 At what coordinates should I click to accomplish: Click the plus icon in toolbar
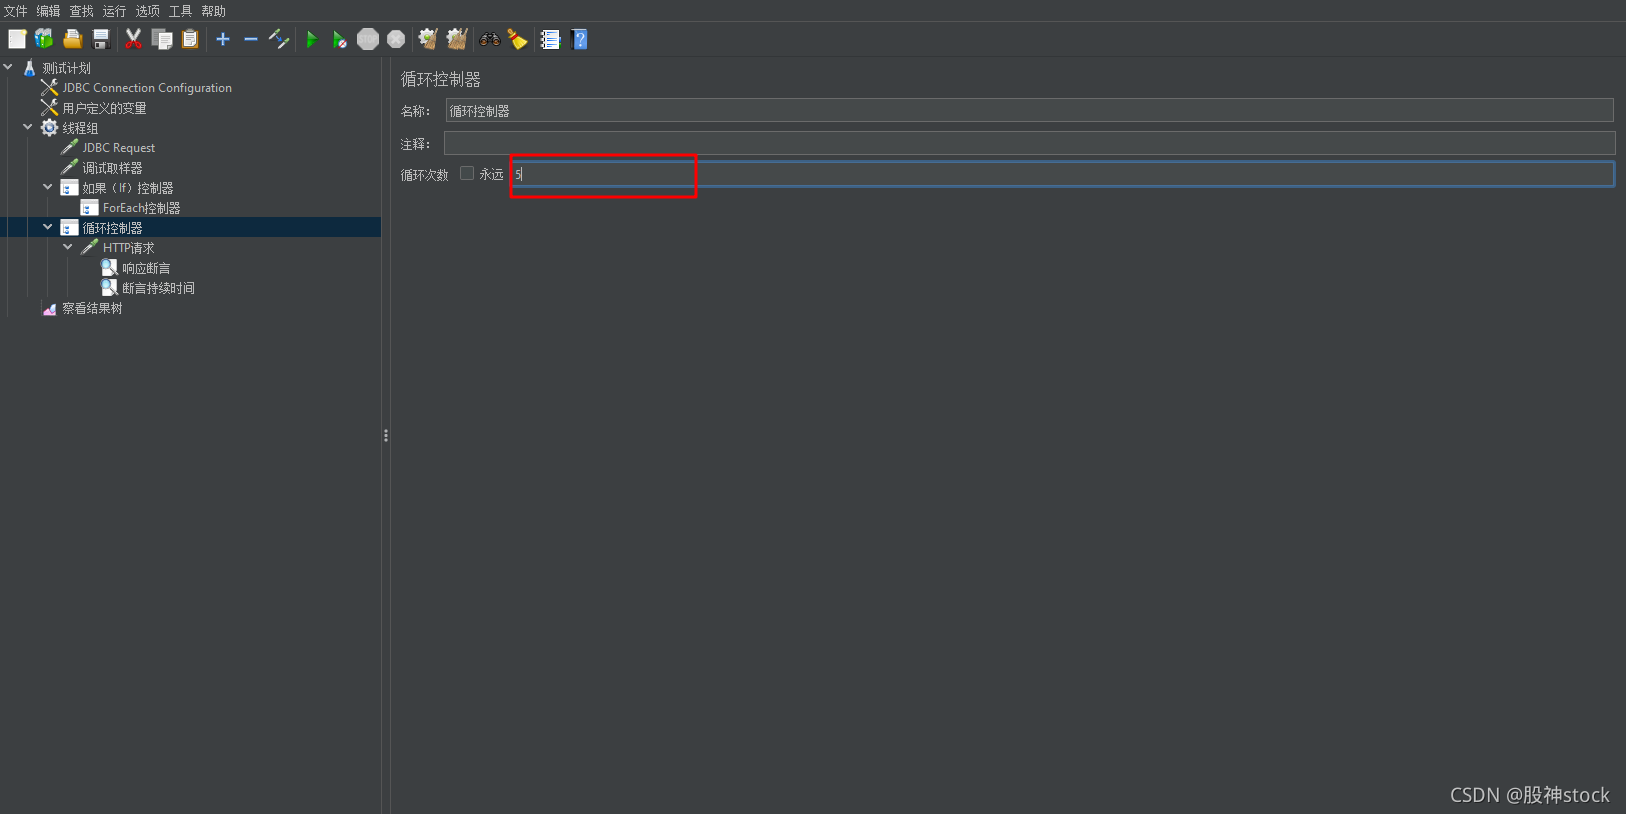pos(223,39)
